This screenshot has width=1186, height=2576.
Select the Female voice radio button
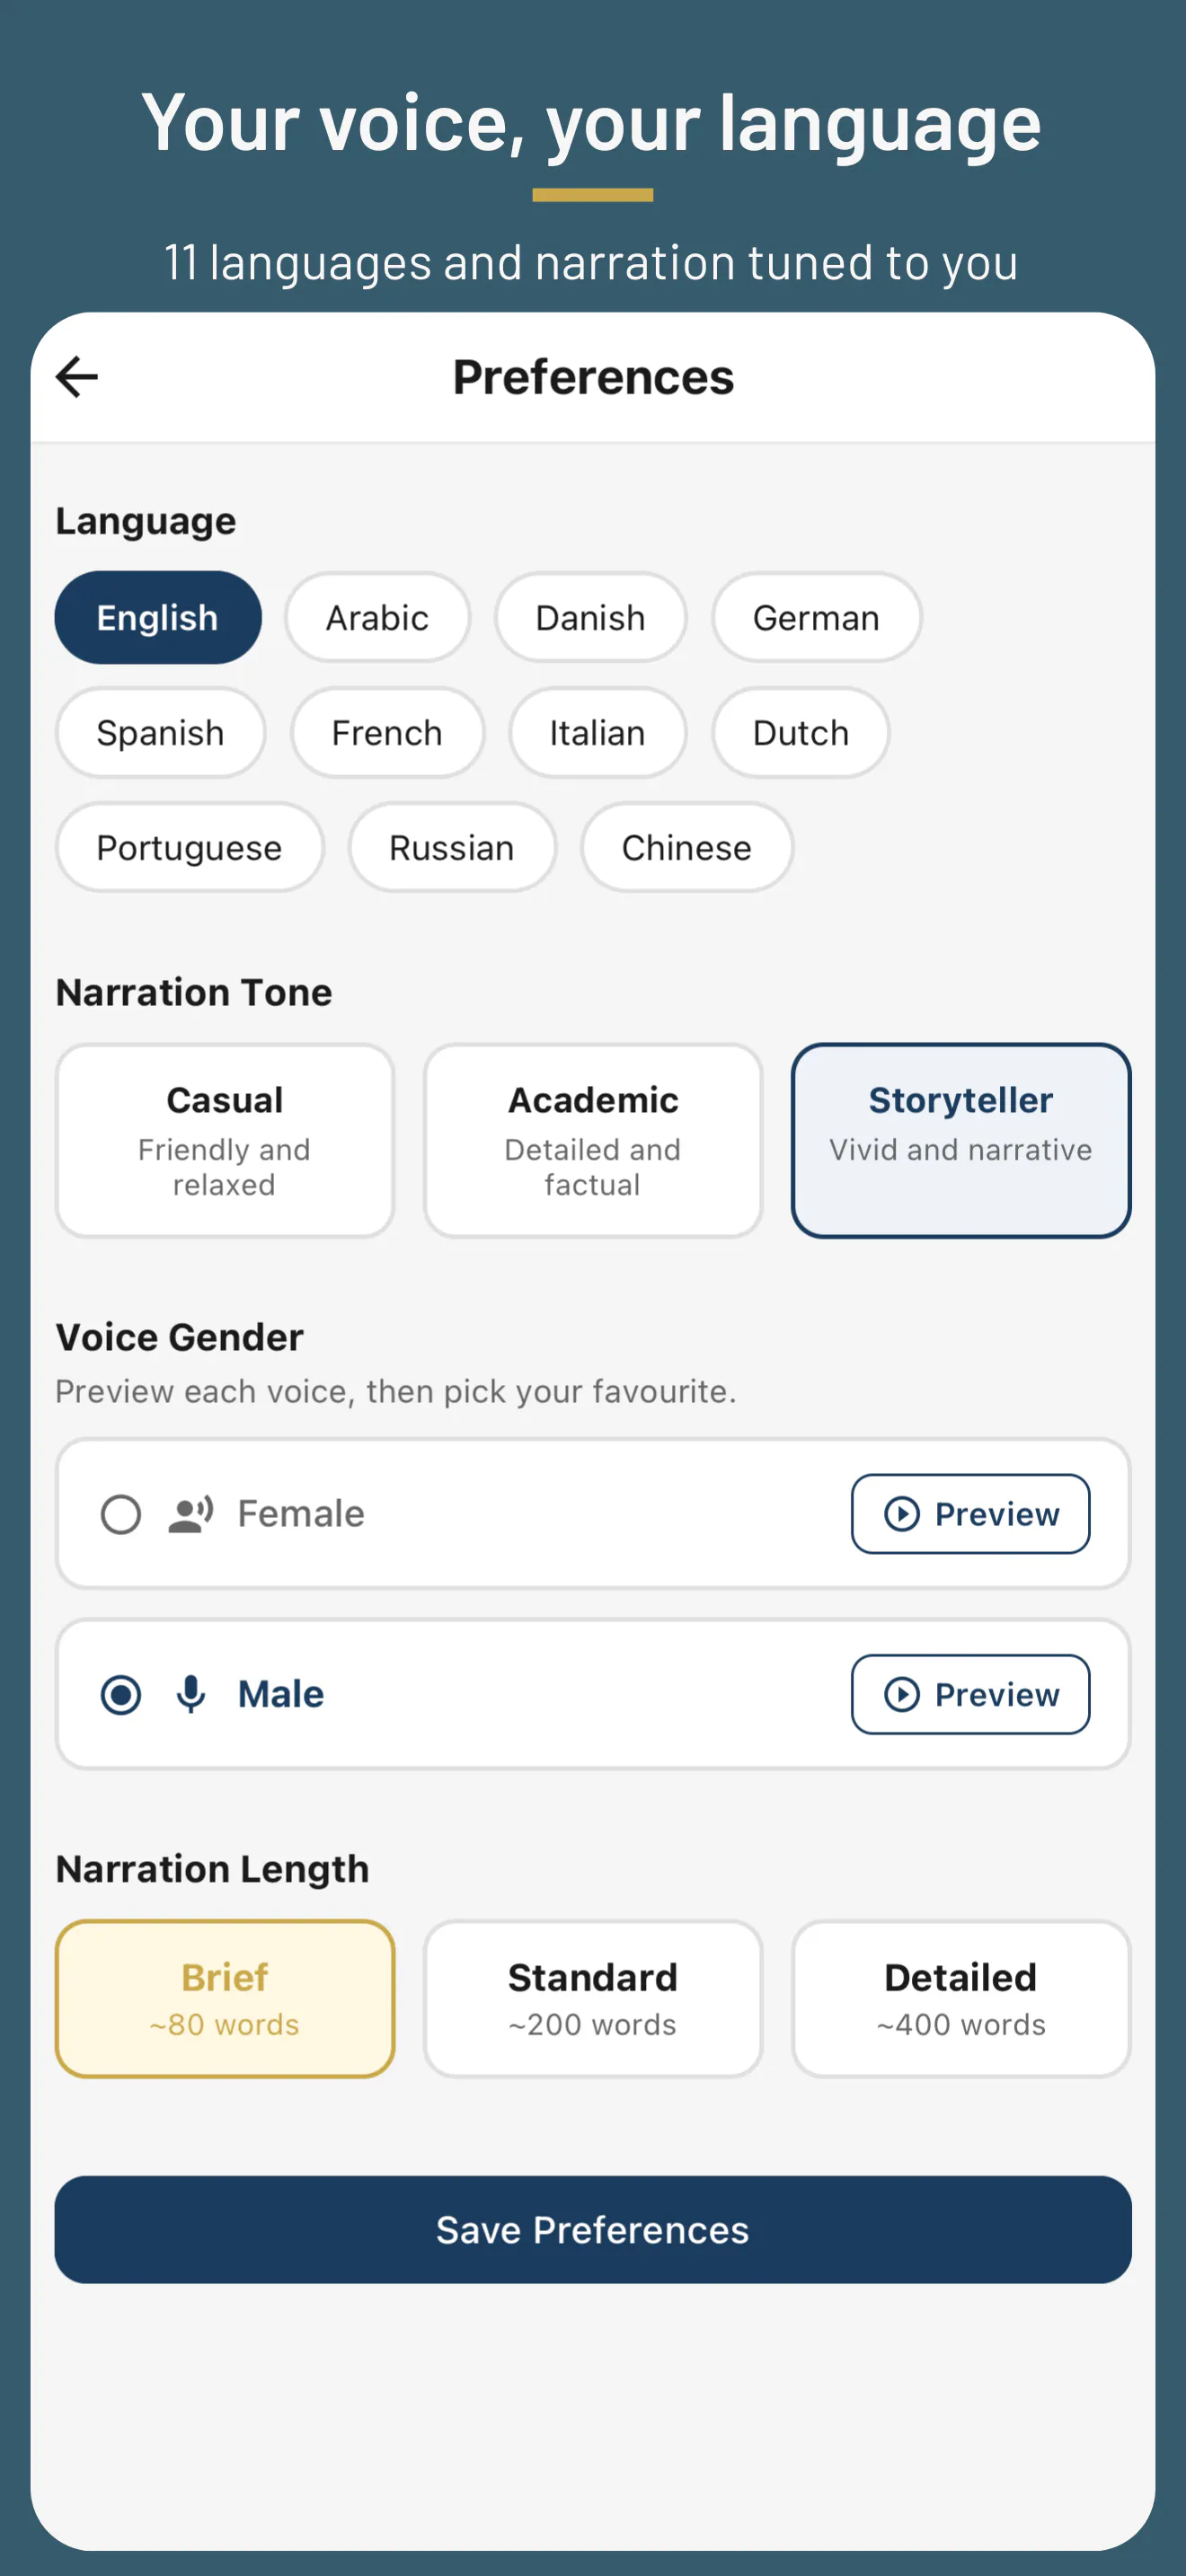pyautogui.click(x=121, y=1514)
